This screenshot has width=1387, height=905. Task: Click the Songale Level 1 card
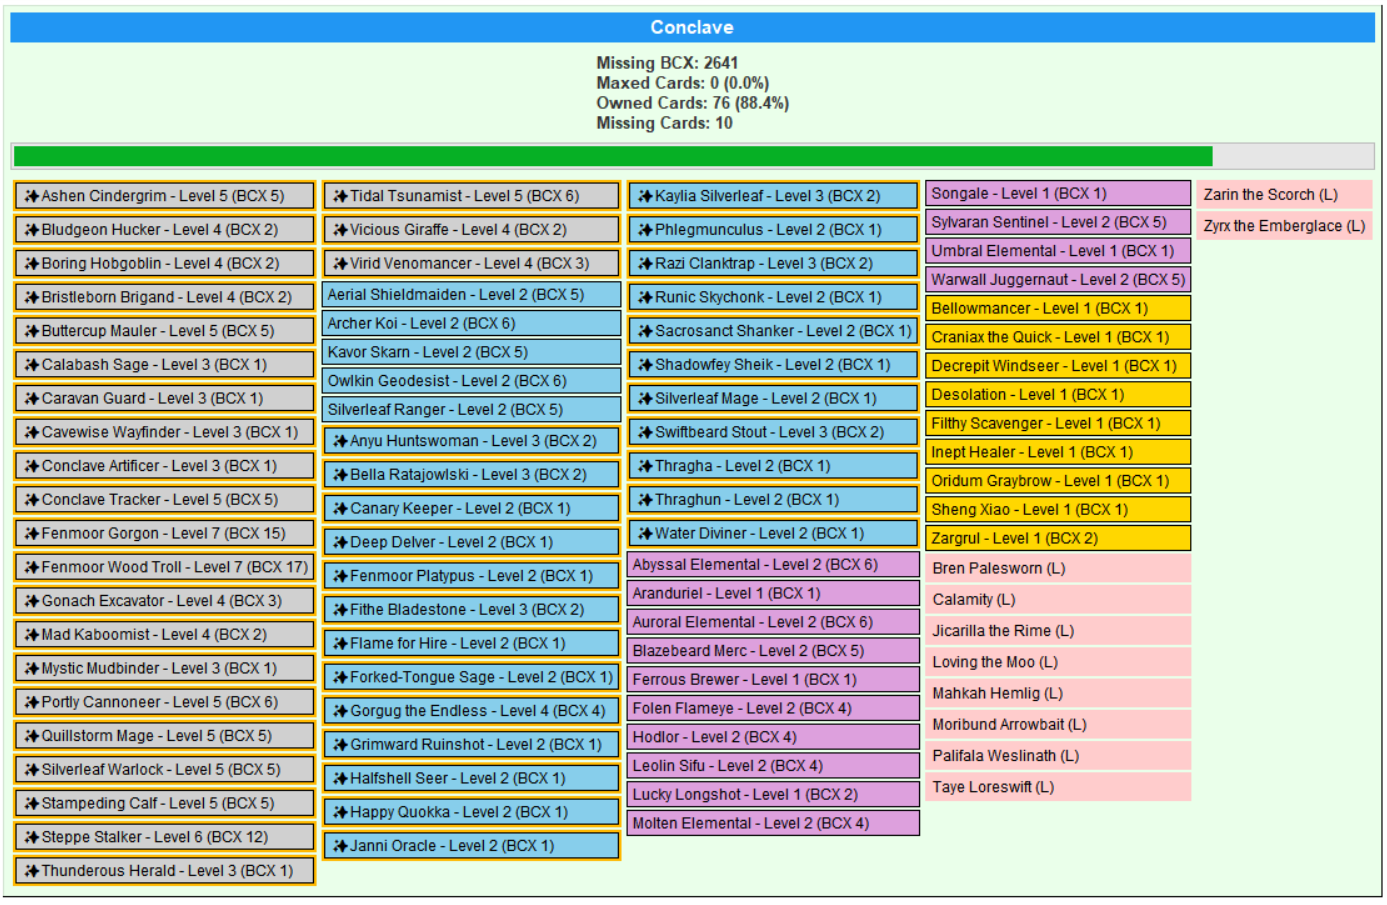1059,194
